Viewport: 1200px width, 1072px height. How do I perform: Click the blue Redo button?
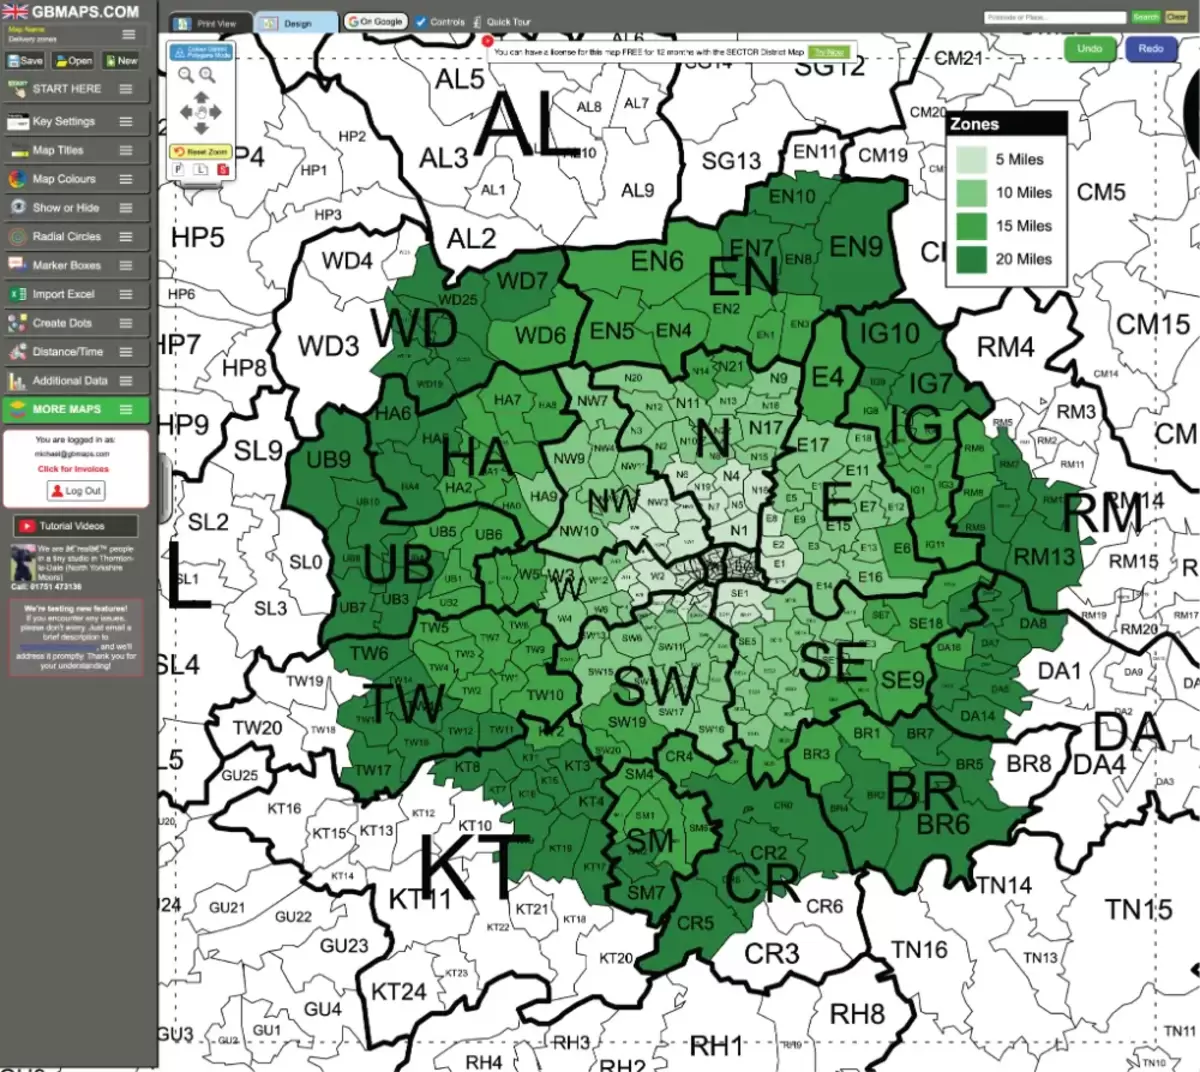(1151, 49)
